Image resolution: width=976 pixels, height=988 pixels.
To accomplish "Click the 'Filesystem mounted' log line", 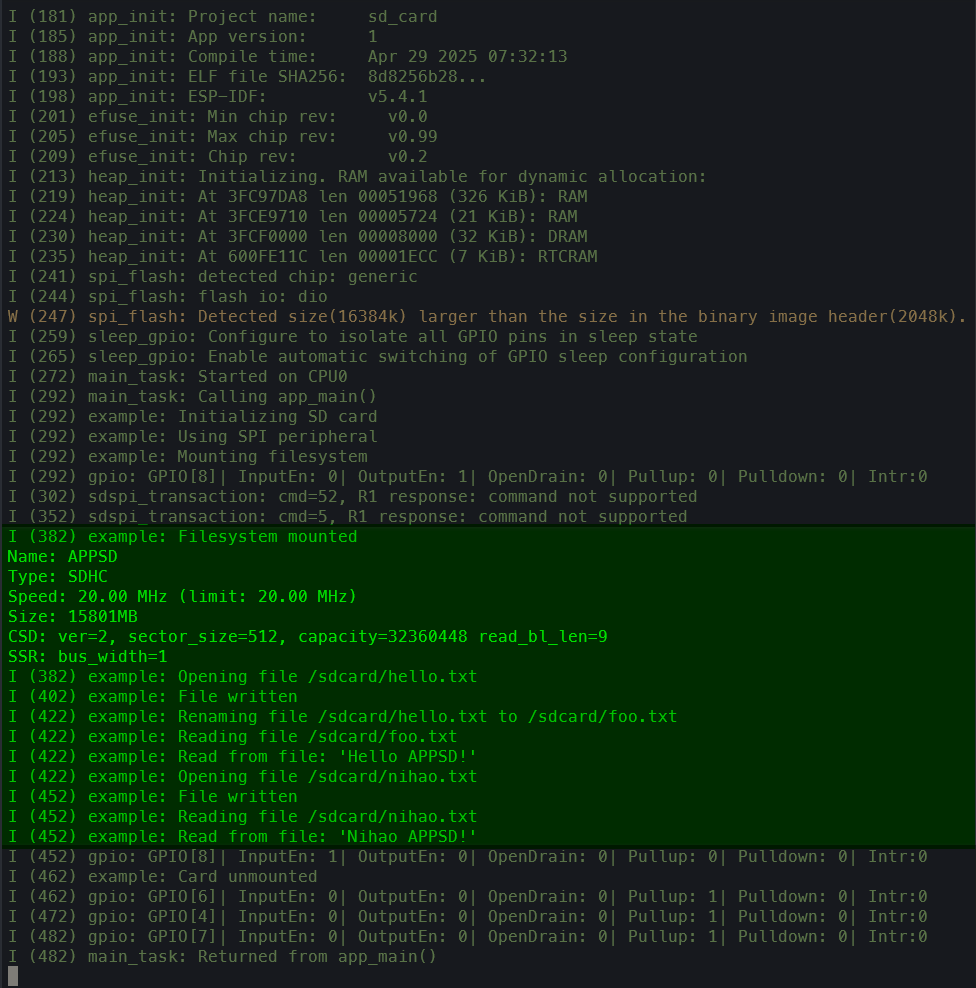I will point(182,537).
